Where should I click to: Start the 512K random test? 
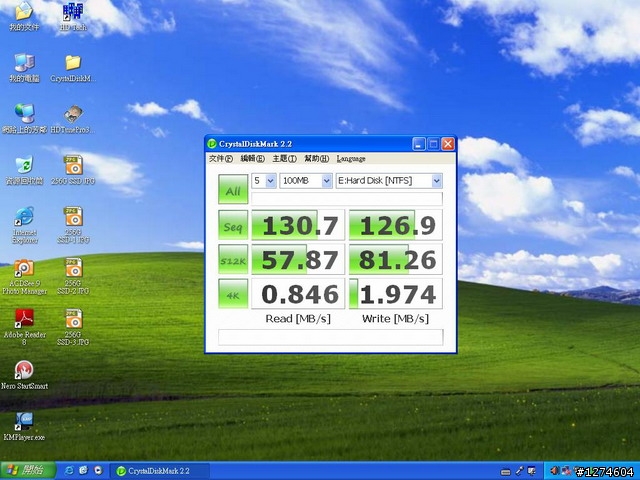[233, 259]
